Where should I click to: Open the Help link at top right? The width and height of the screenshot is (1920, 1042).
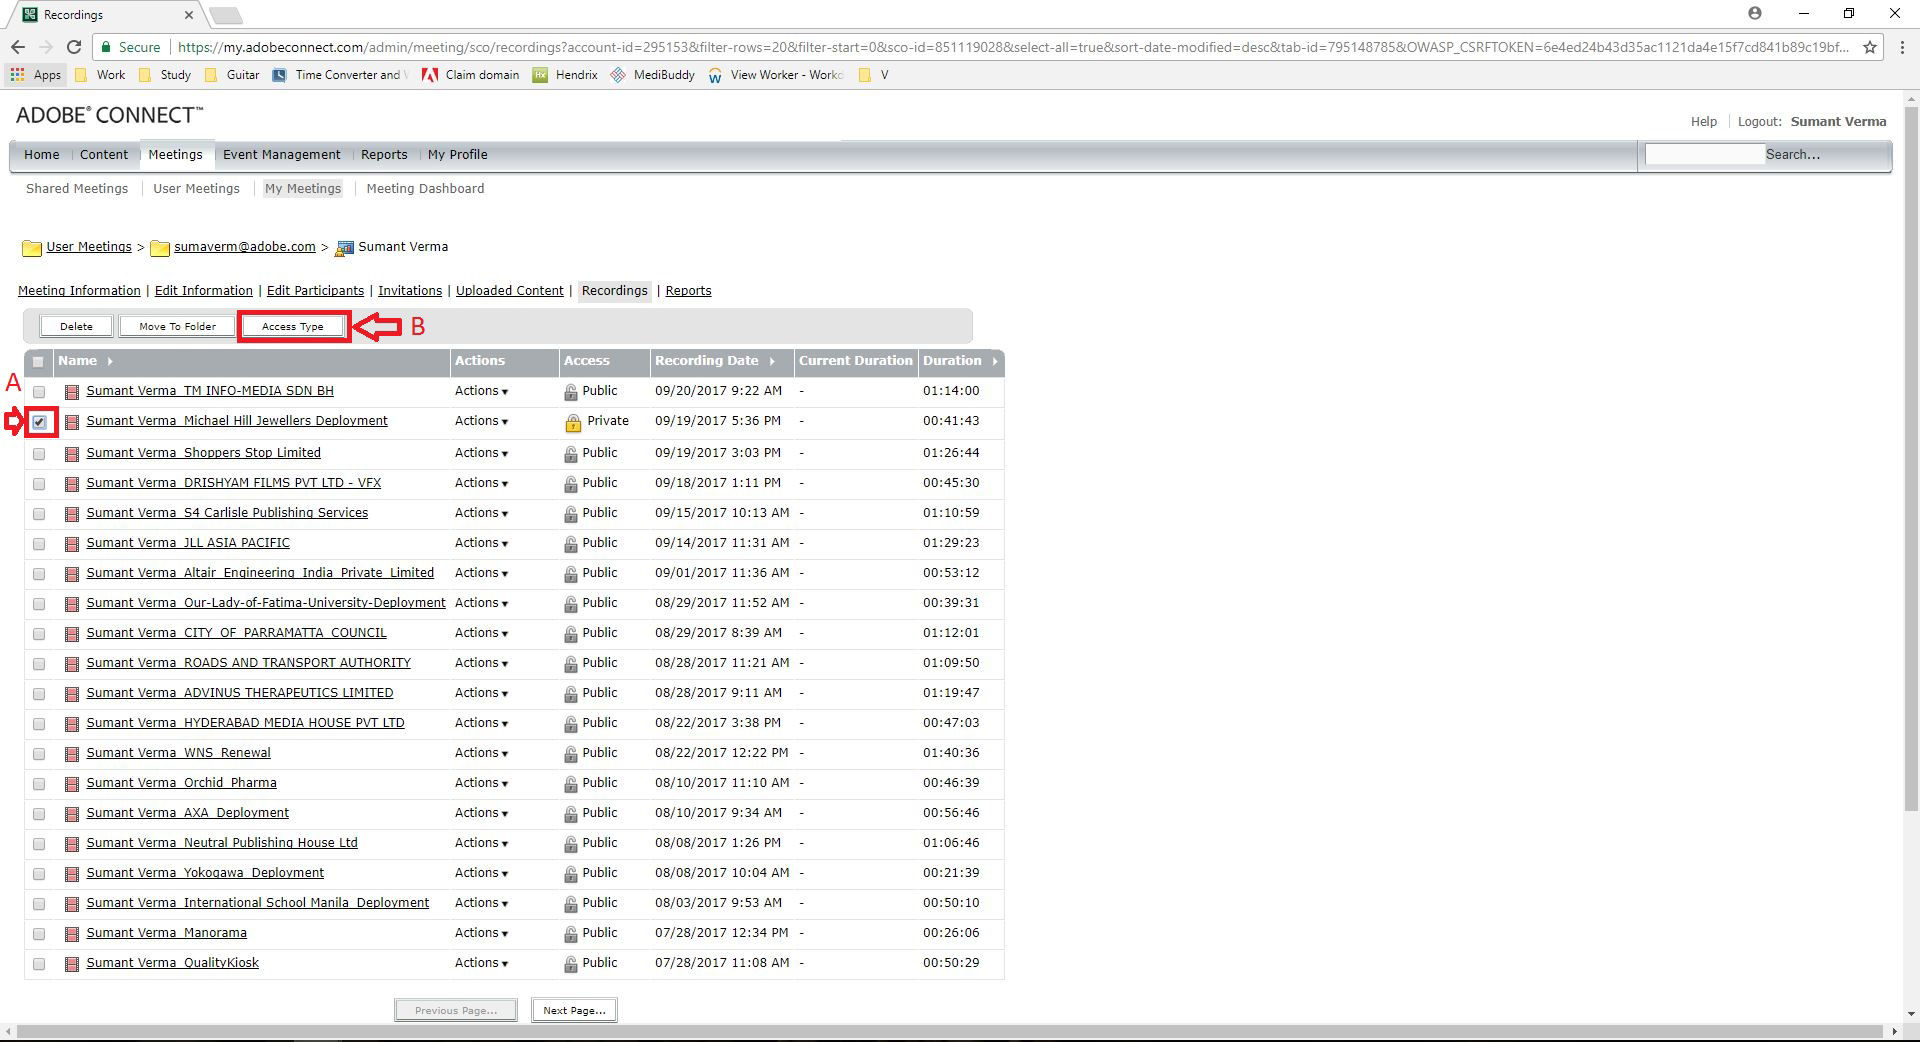click(x=1704, y=122)
